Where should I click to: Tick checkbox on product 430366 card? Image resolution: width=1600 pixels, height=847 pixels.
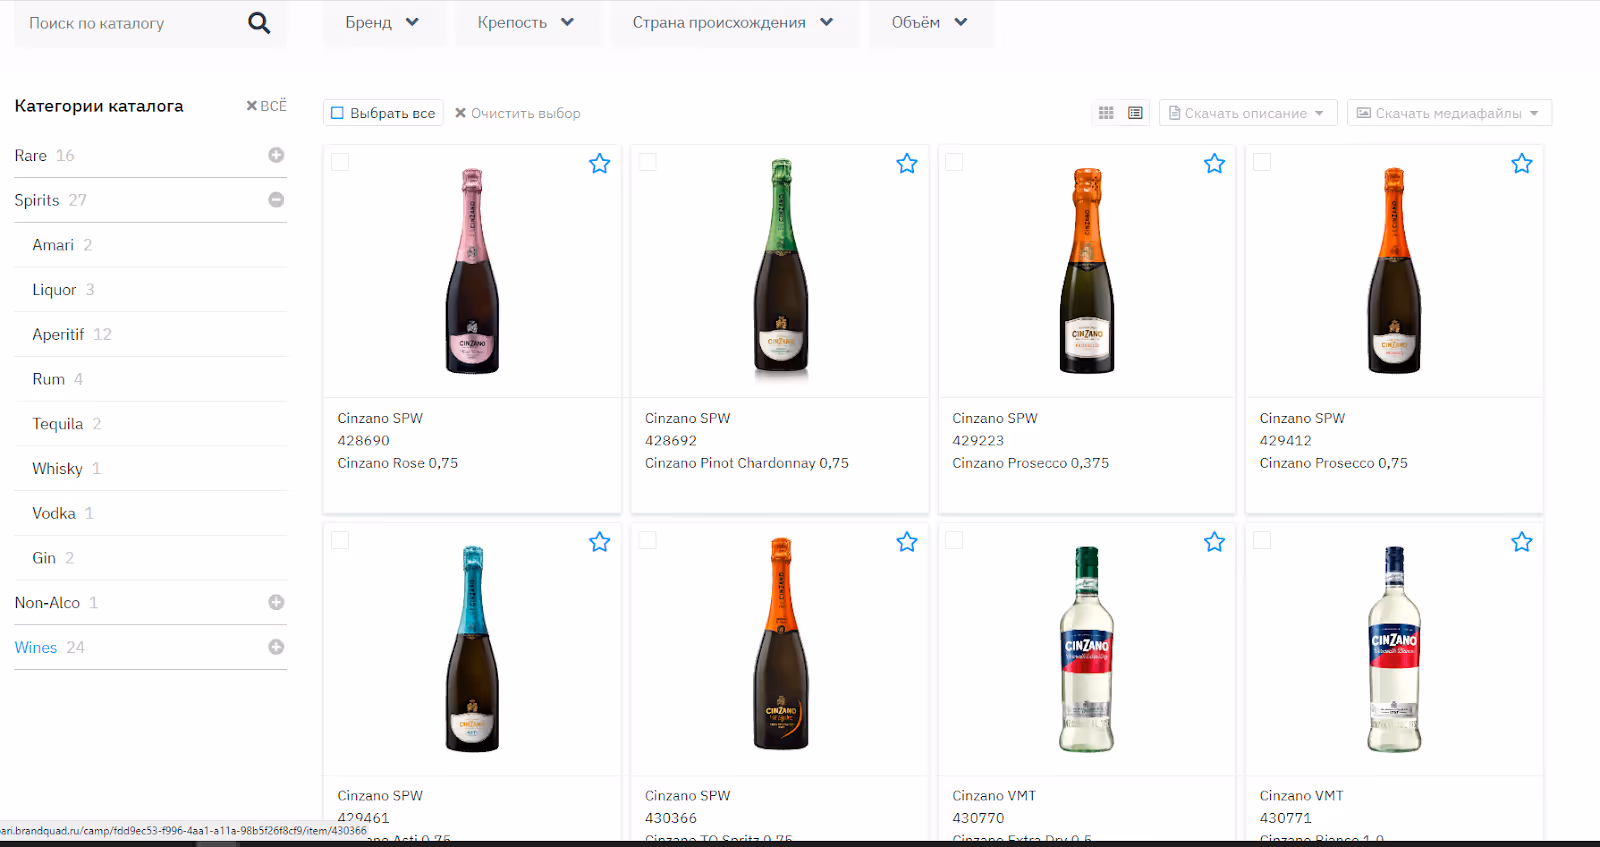(x=648, y=540)
